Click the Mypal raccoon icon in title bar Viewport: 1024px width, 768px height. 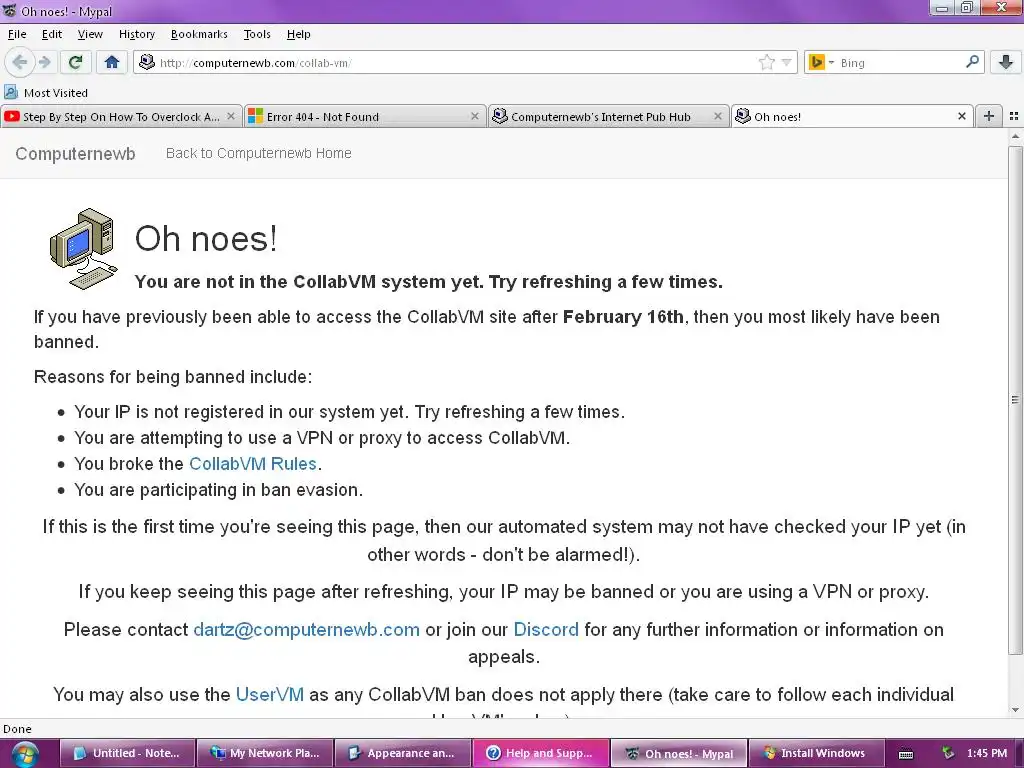tap(9, 10)
